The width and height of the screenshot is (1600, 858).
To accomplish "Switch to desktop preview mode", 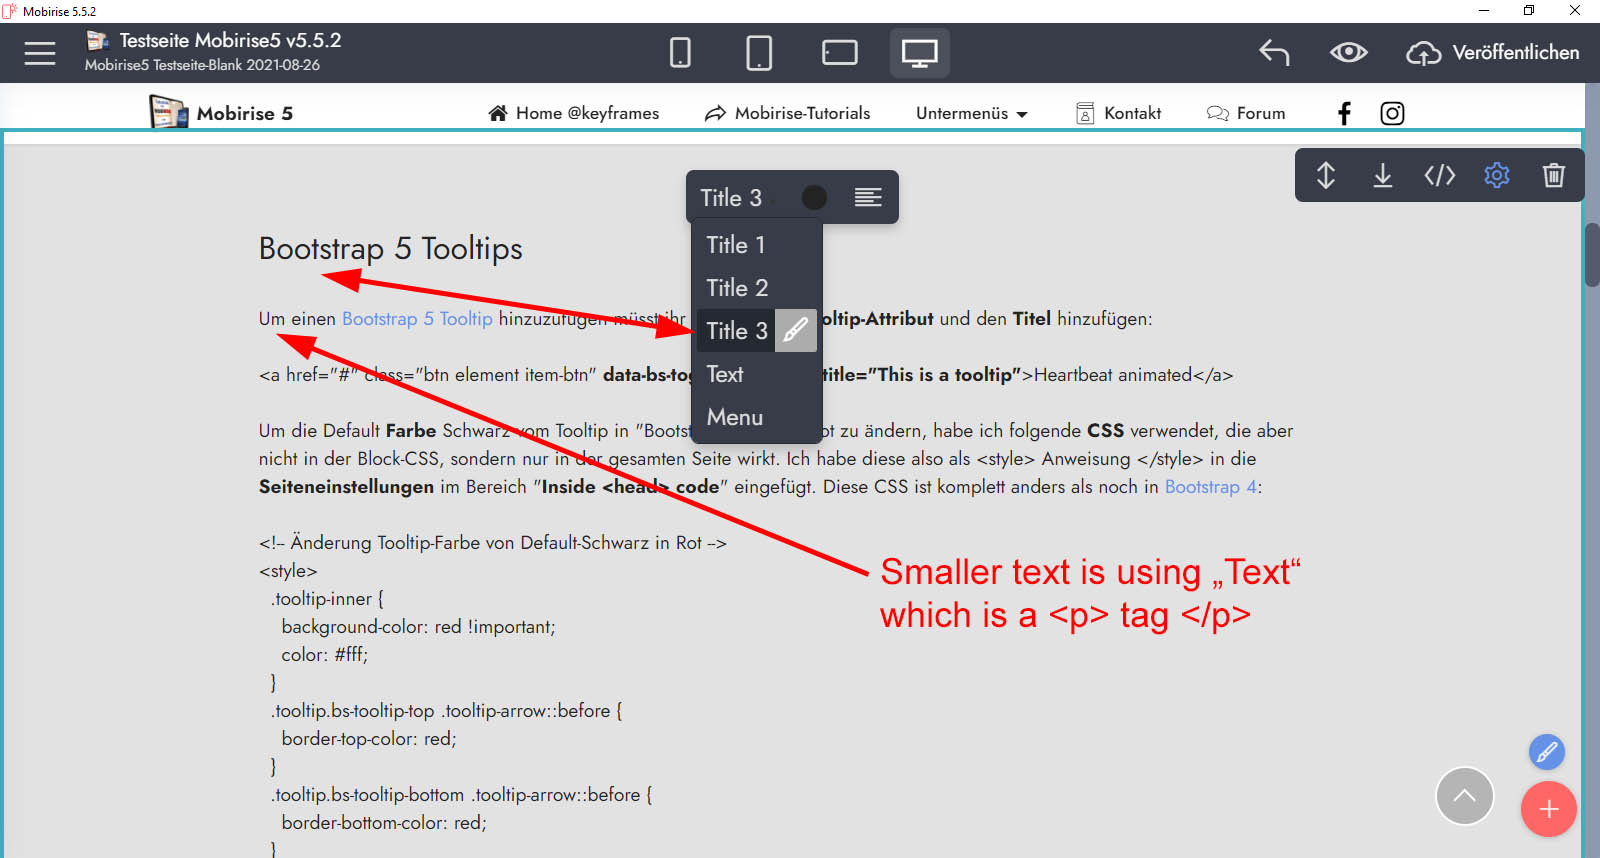I will (x=920, y=52).
